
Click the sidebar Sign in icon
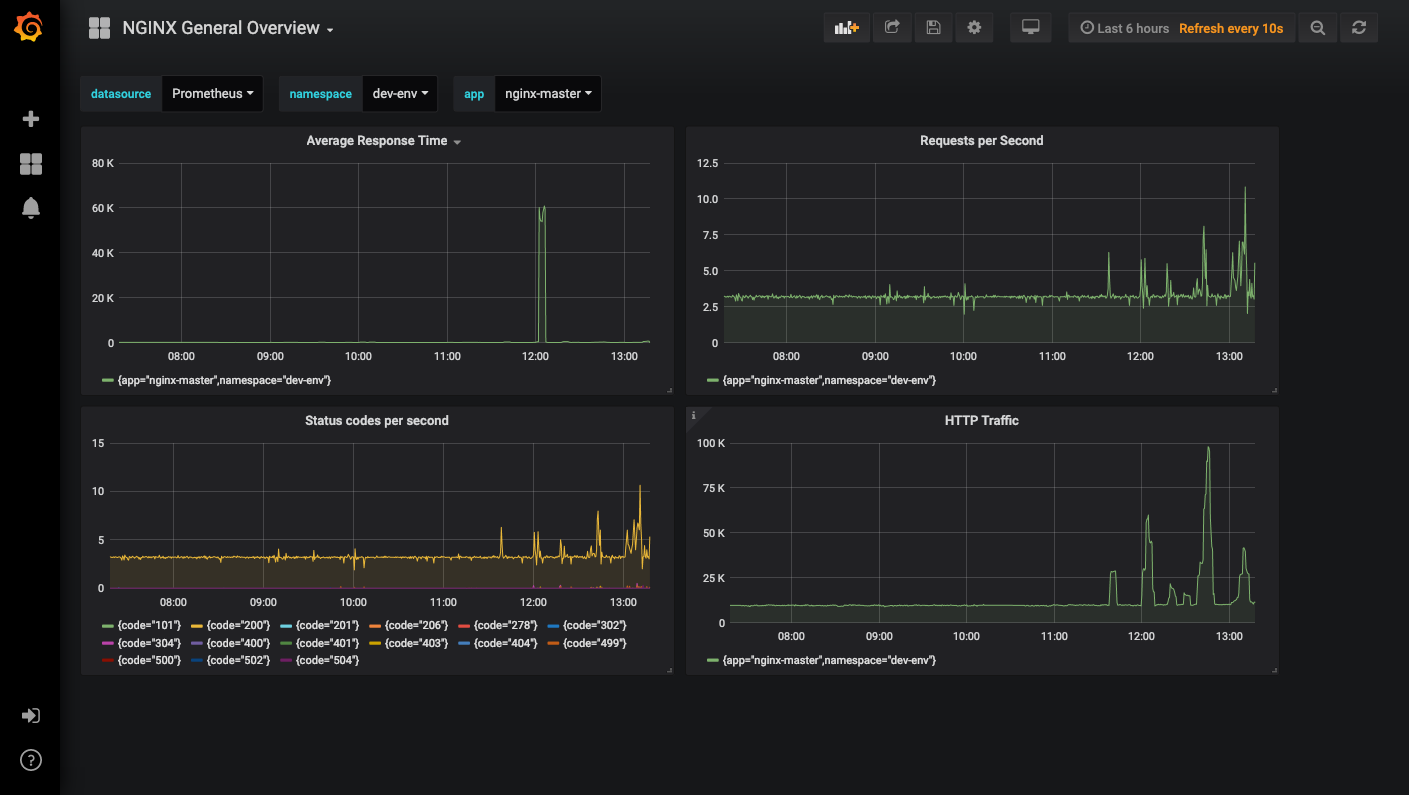(x=30, y=716)
